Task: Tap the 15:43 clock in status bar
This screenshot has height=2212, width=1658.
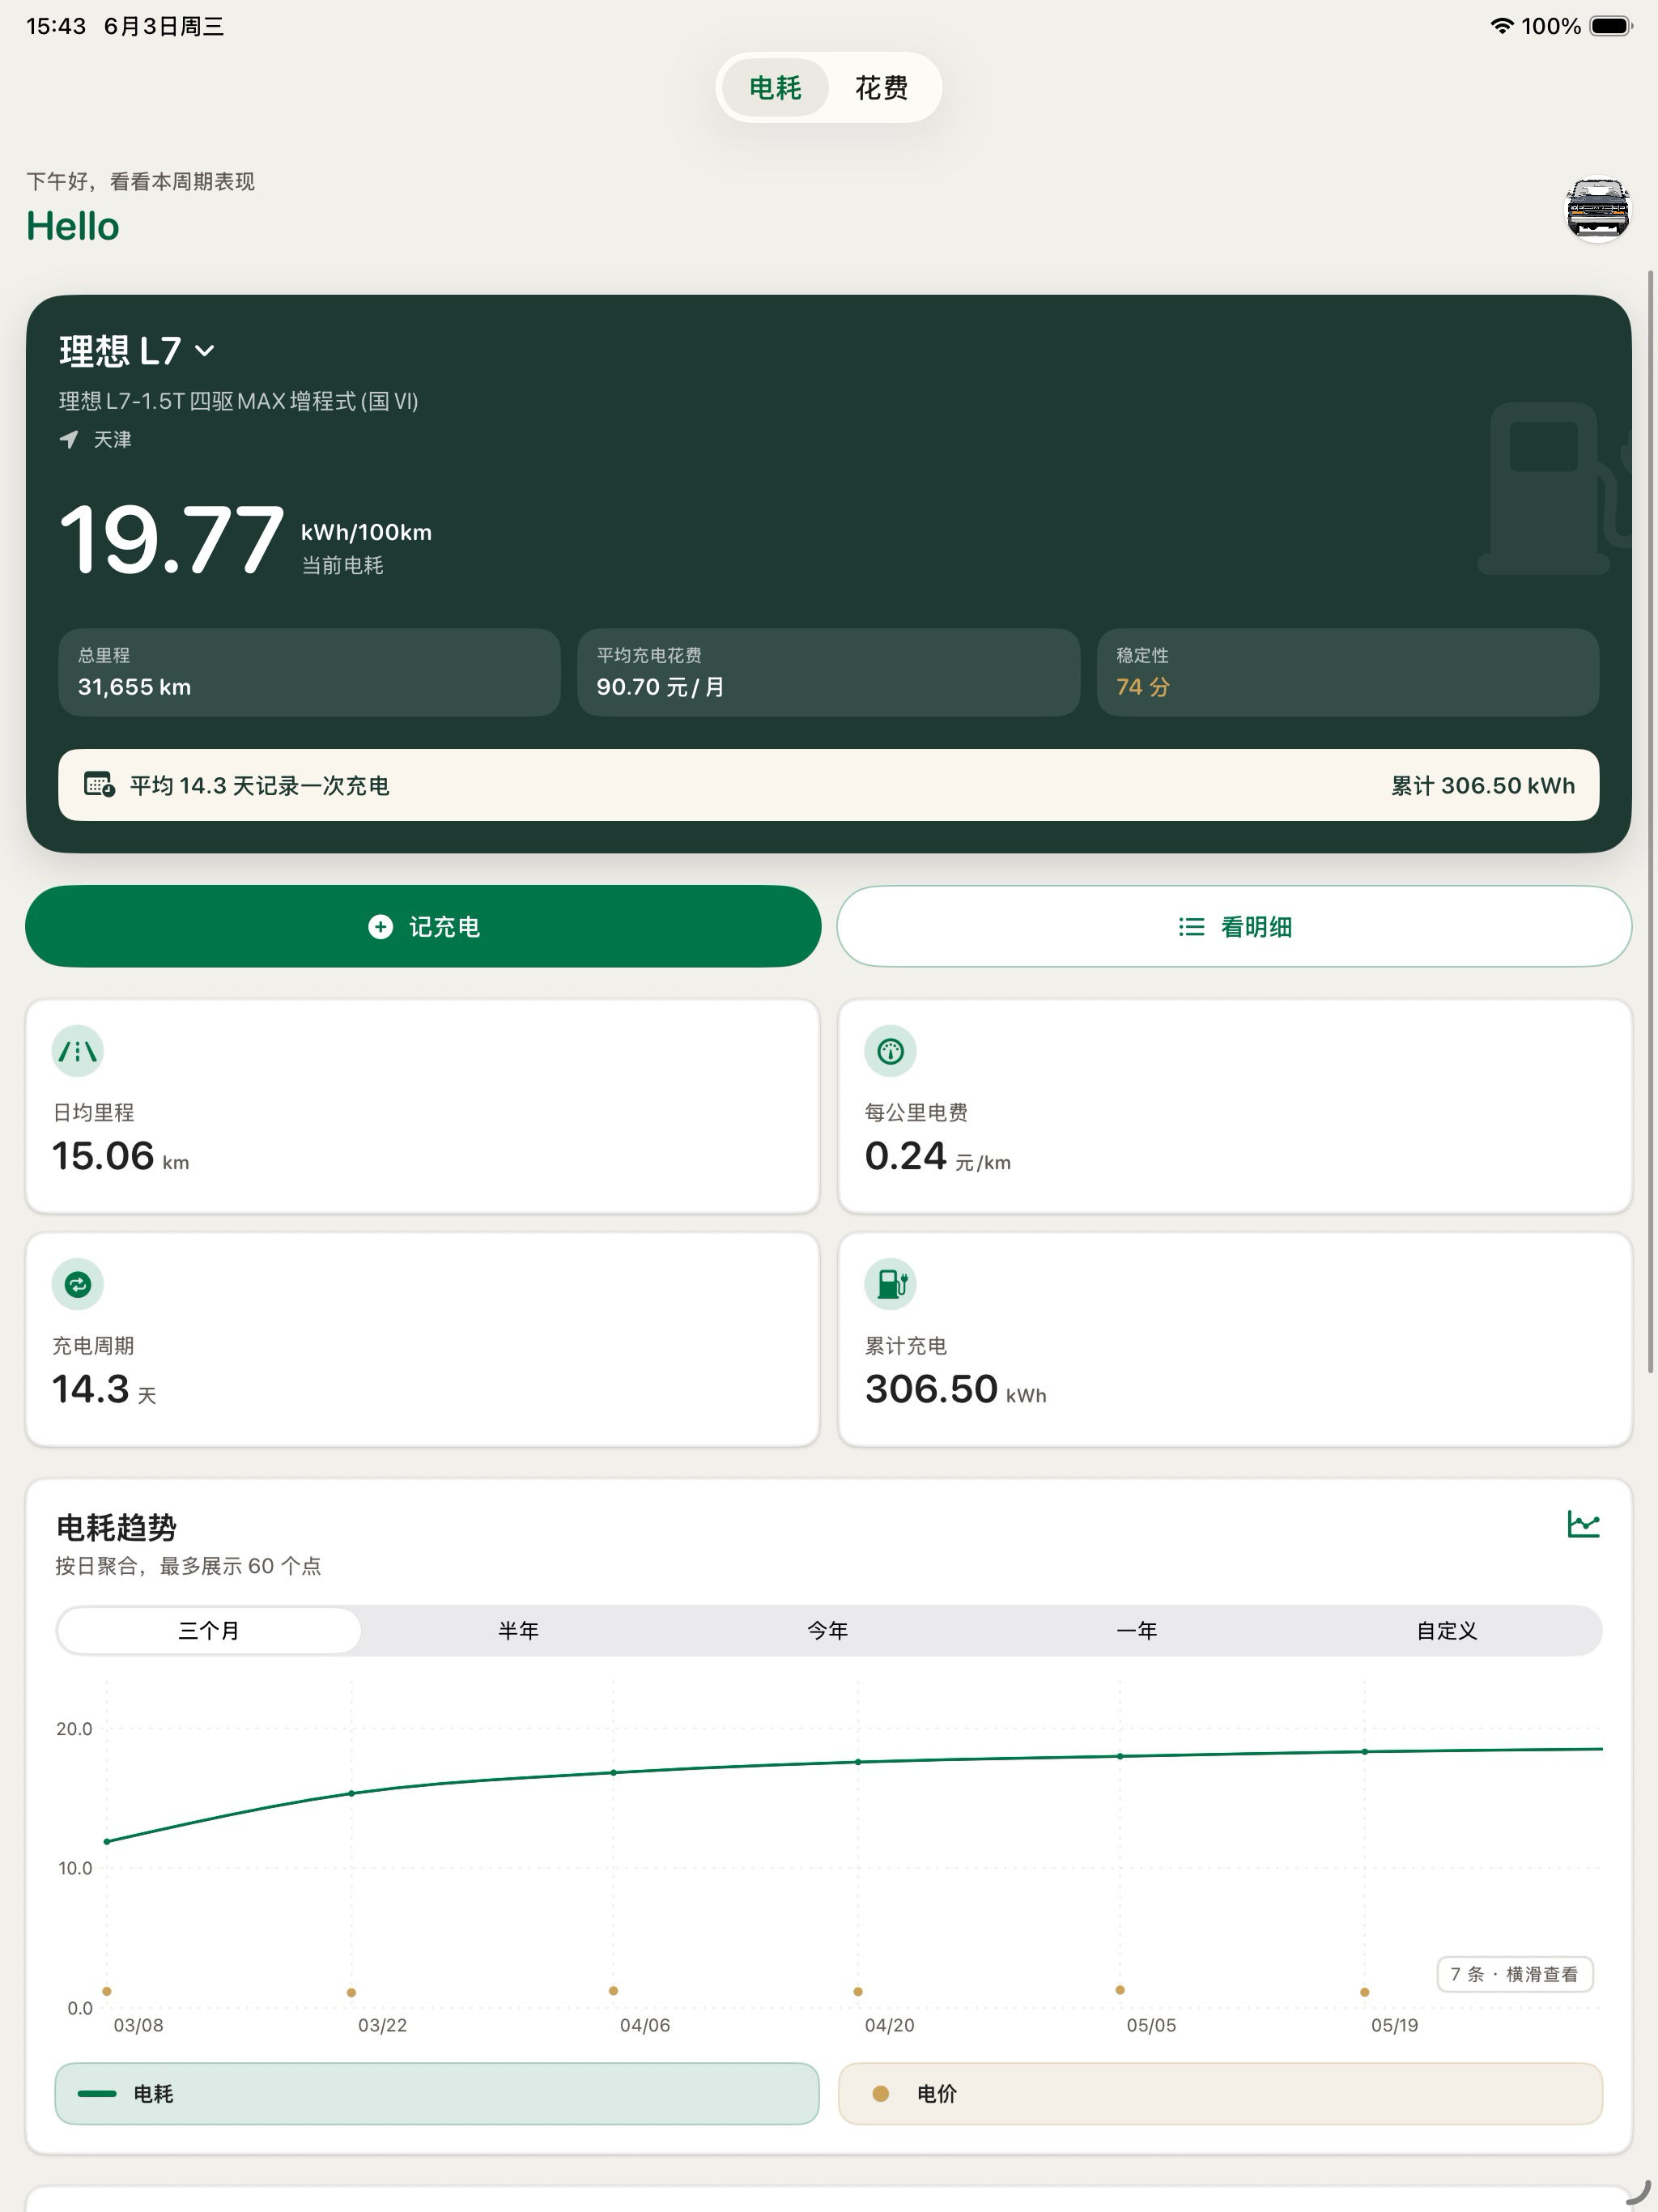Action: [x=56, y=26]
